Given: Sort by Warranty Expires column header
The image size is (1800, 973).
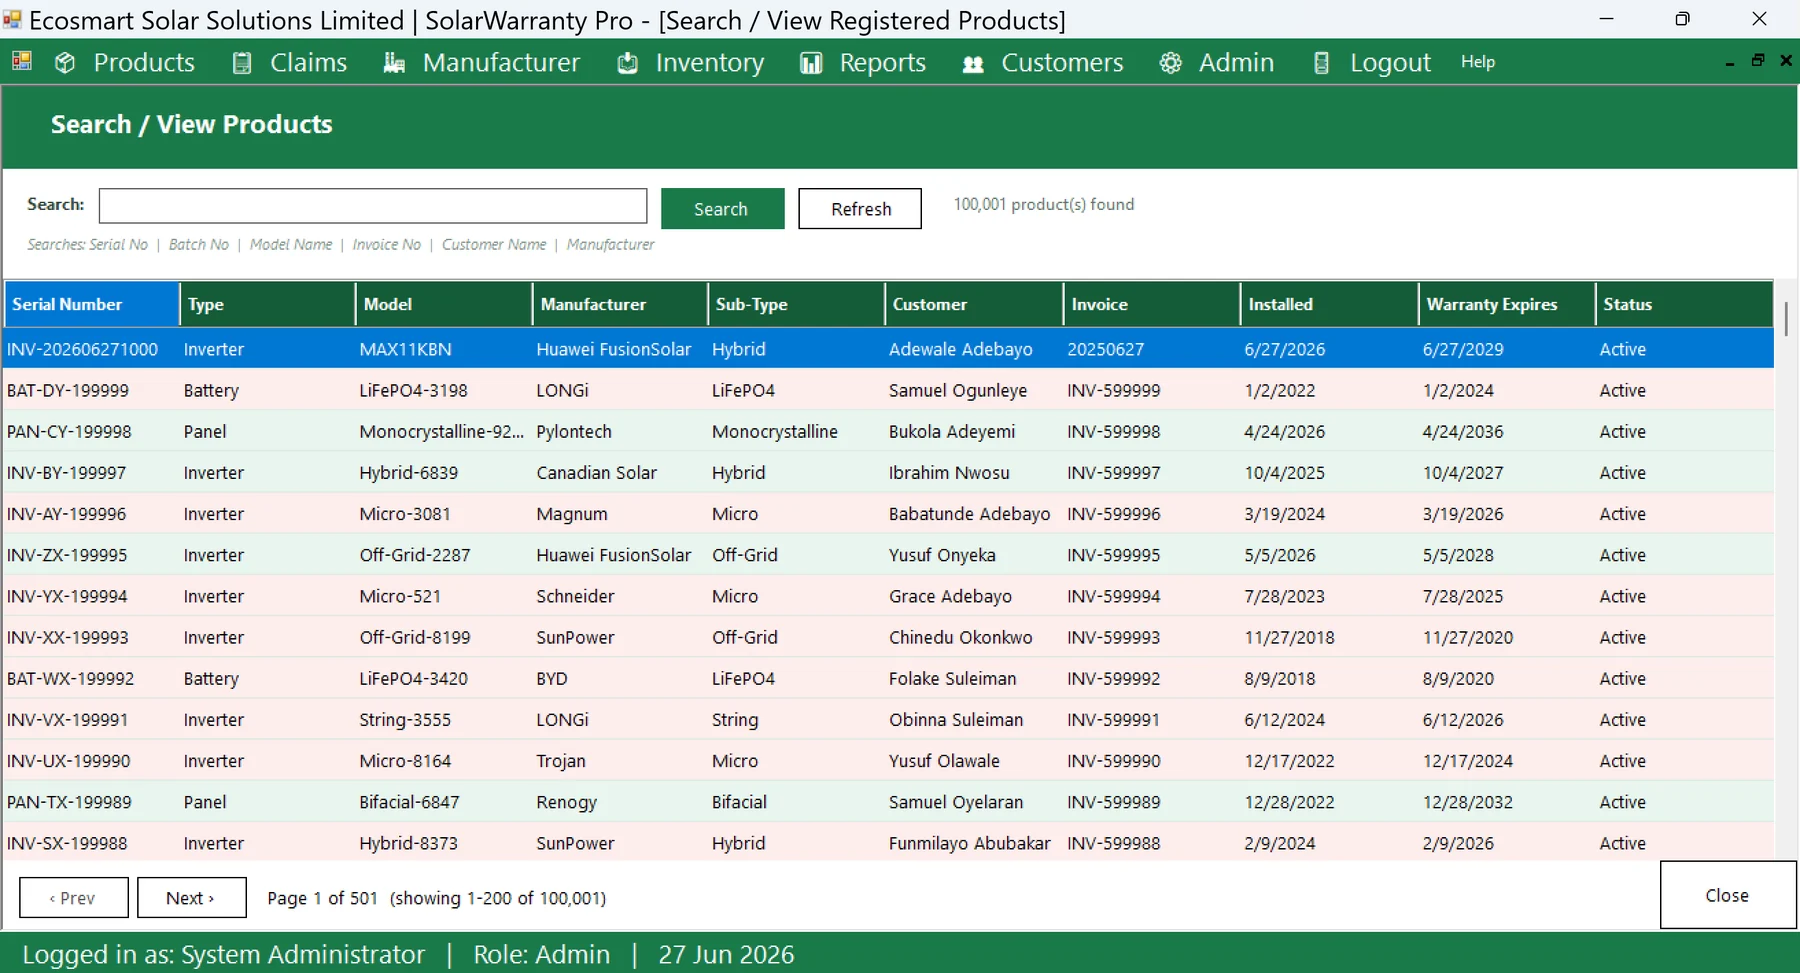Looking at the screenshot, I should tap(1507, 304).
